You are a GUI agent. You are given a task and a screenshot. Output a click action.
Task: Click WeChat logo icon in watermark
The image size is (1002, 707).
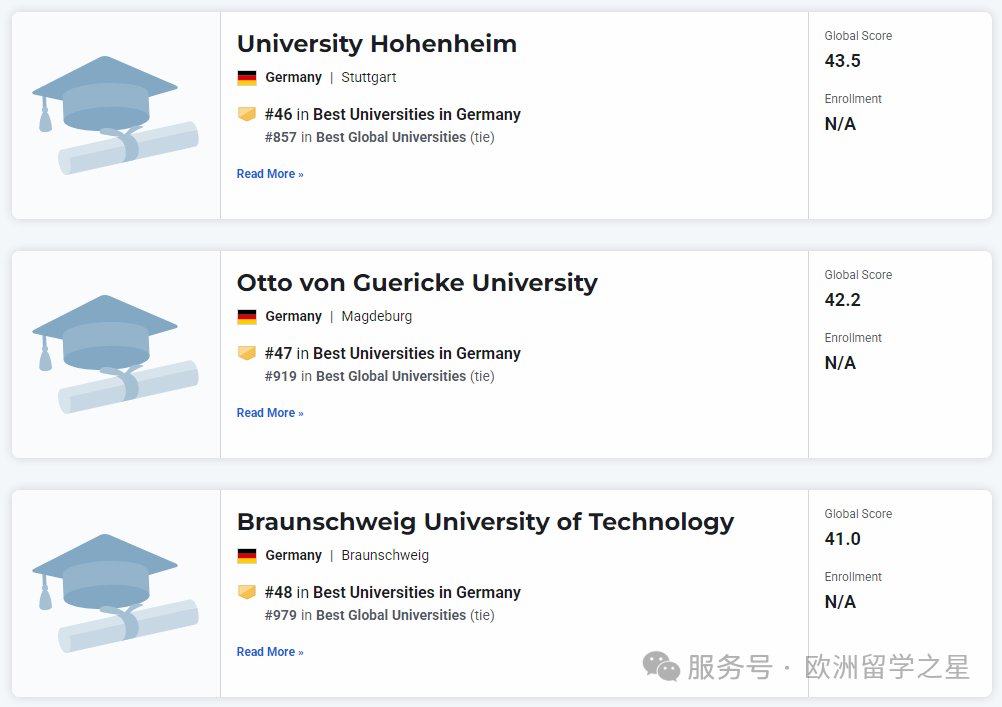[x=661, y=666]
